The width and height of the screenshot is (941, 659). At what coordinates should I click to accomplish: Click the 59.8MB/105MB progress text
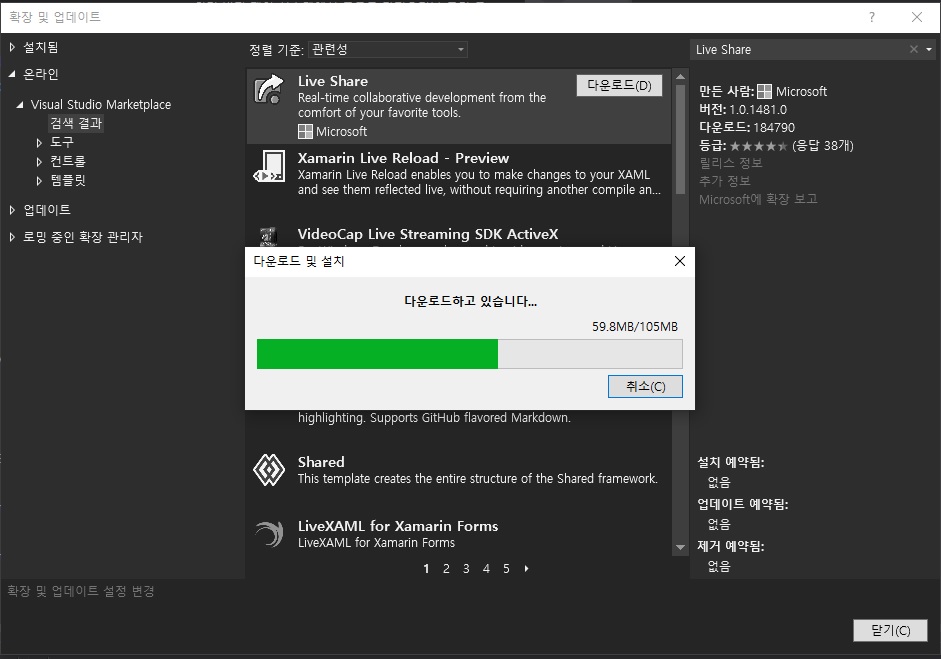pos(634,326)
